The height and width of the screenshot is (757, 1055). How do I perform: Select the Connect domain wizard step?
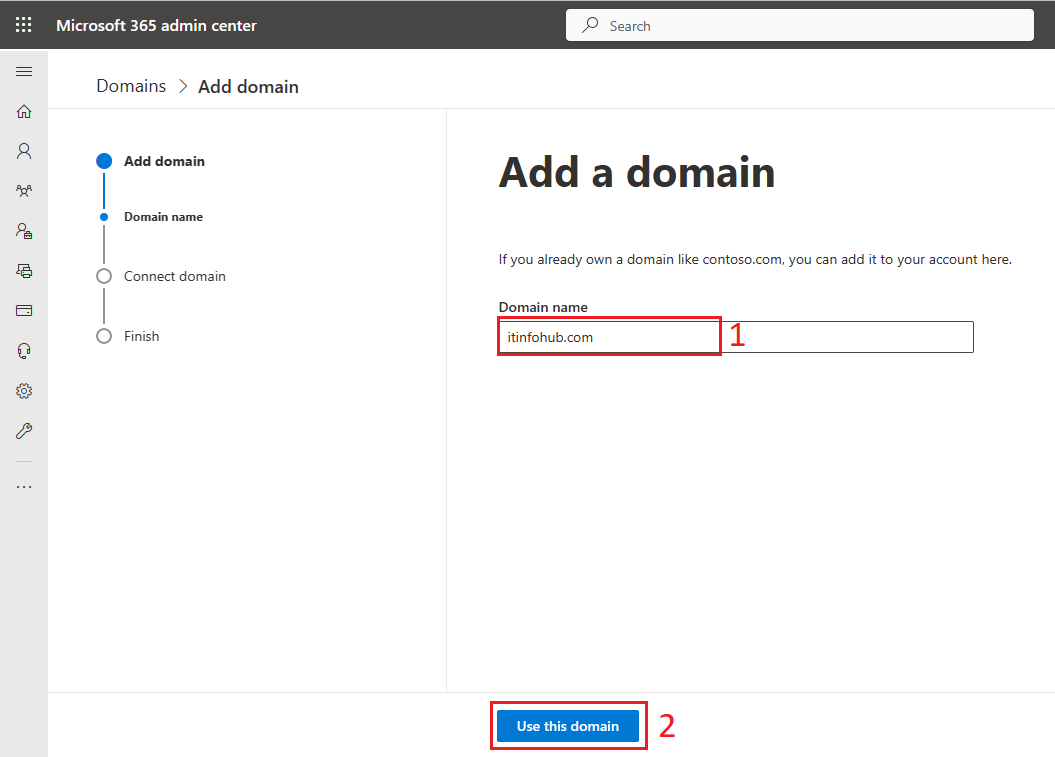coord(174,277)
